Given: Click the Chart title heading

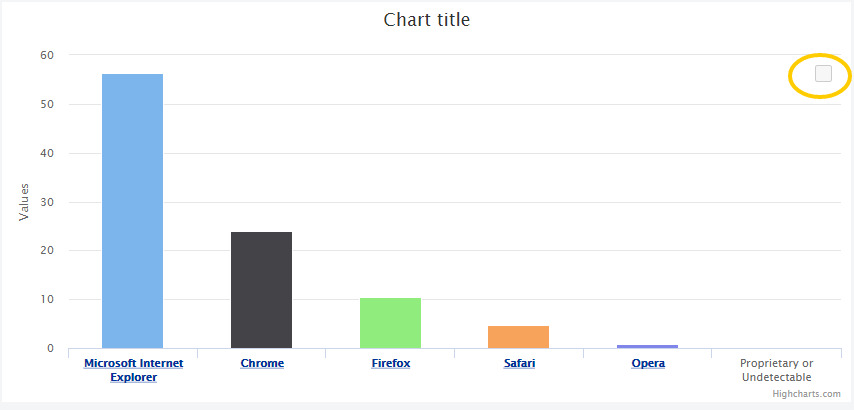Looking at the screenshot, I should (x=426, y=20).
